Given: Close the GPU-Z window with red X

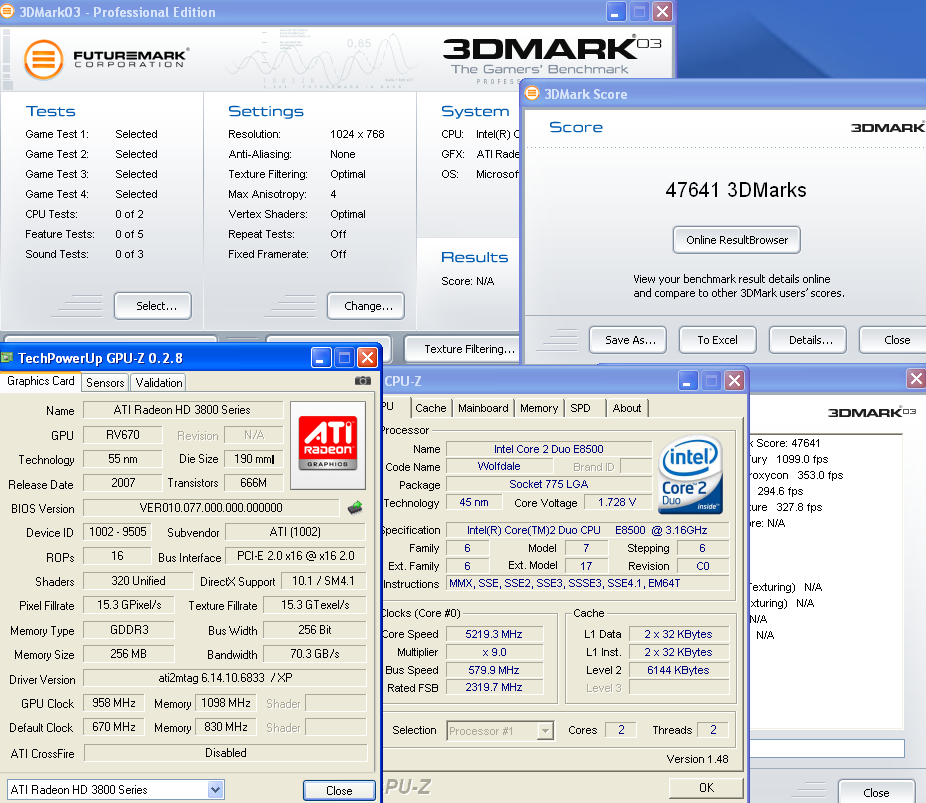Looking at the screenshot, I should point(367,358).
